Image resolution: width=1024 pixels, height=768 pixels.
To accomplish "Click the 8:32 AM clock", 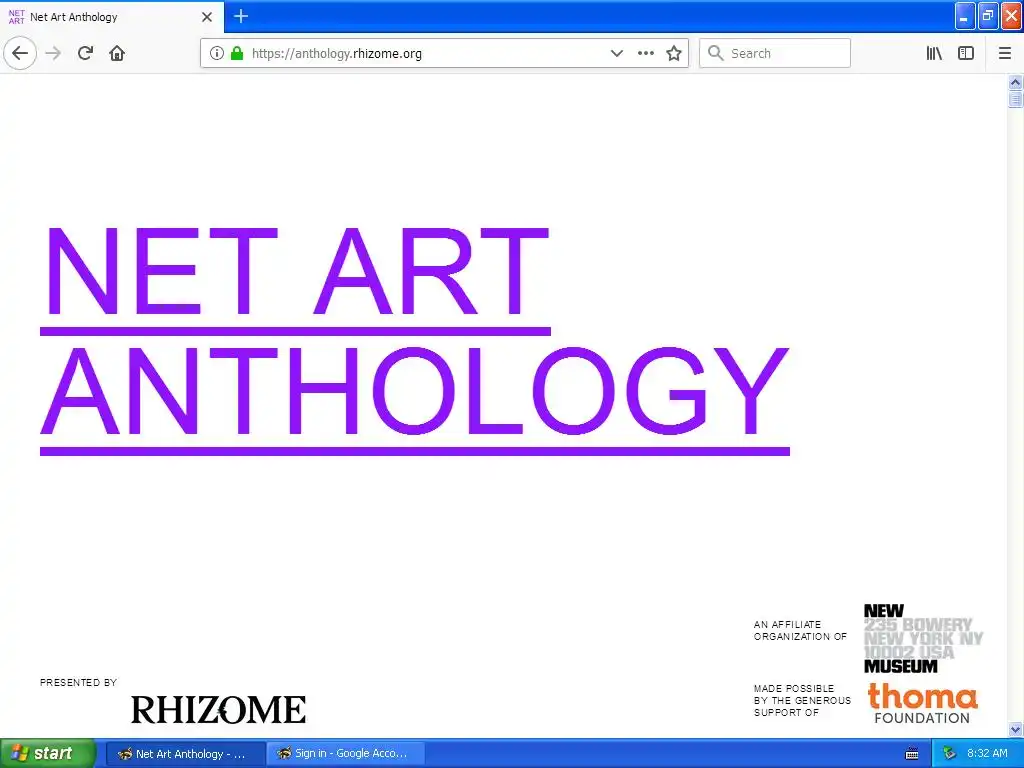I will [987, 754].
